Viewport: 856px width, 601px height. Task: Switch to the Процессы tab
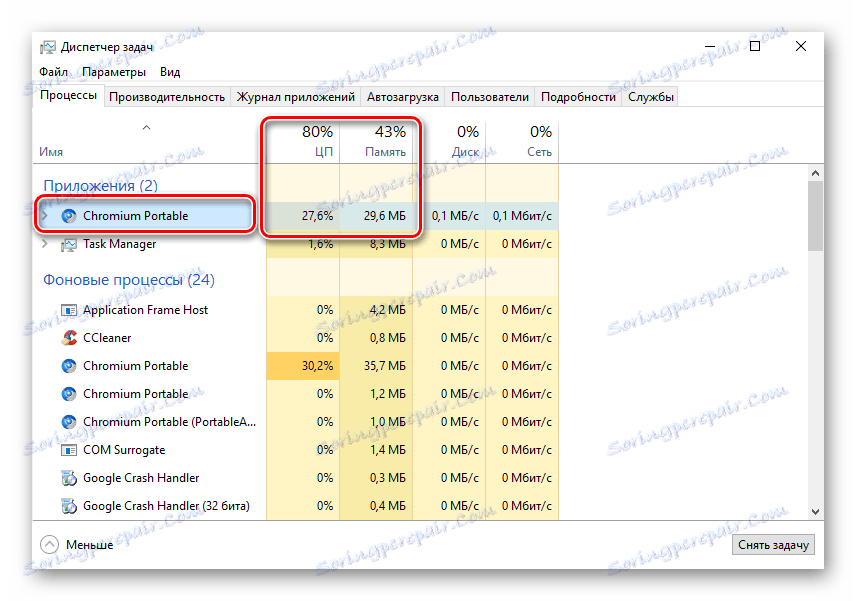point(69,96)
